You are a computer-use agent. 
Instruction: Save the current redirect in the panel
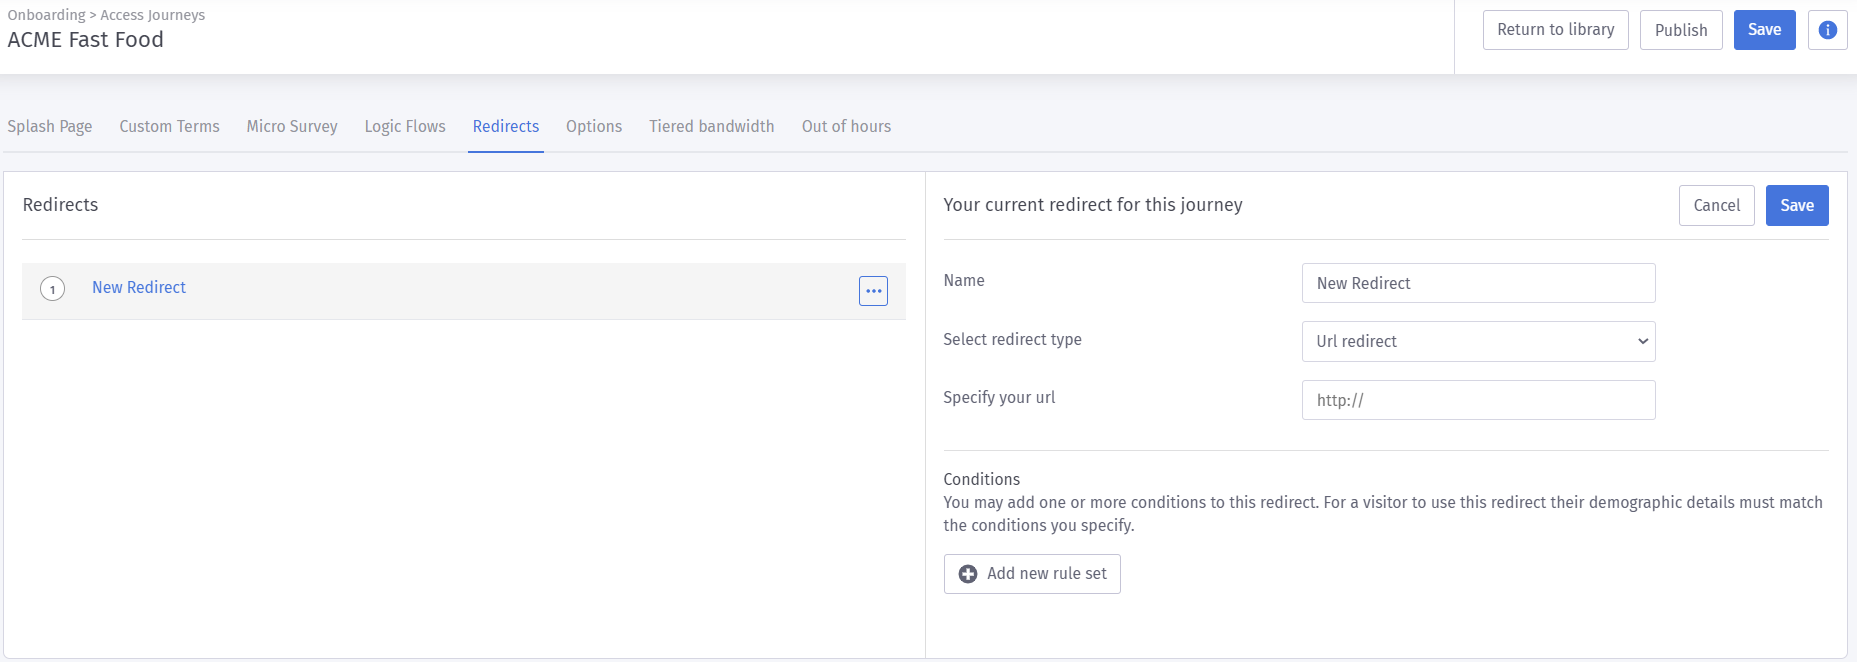click(x=1797, y=205)
